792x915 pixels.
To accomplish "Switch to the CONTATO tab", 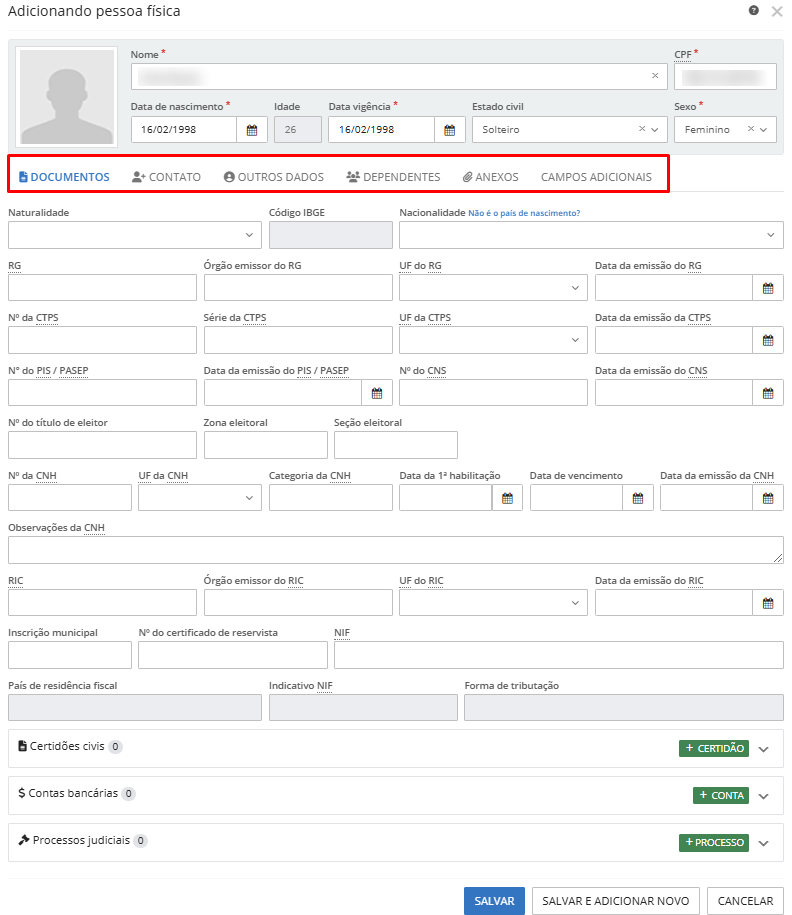I will click(x=166, y=177).
